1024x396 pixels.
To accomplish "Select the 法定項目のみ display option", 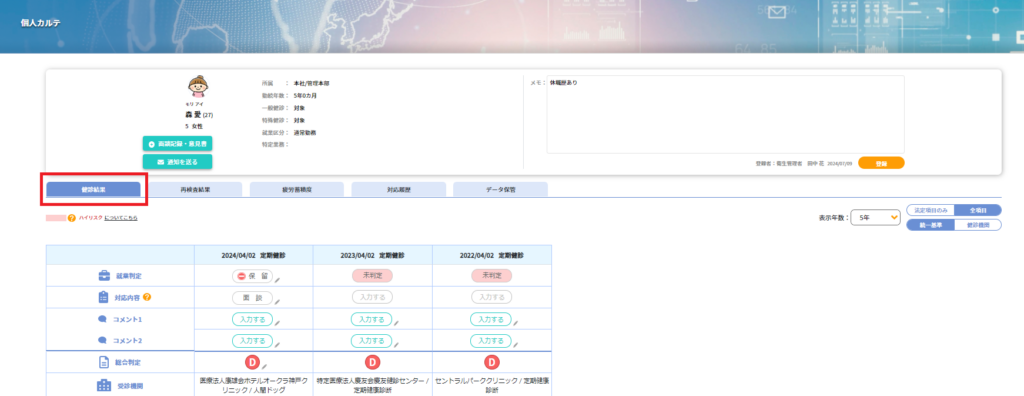I will click(x=931, y=210).
